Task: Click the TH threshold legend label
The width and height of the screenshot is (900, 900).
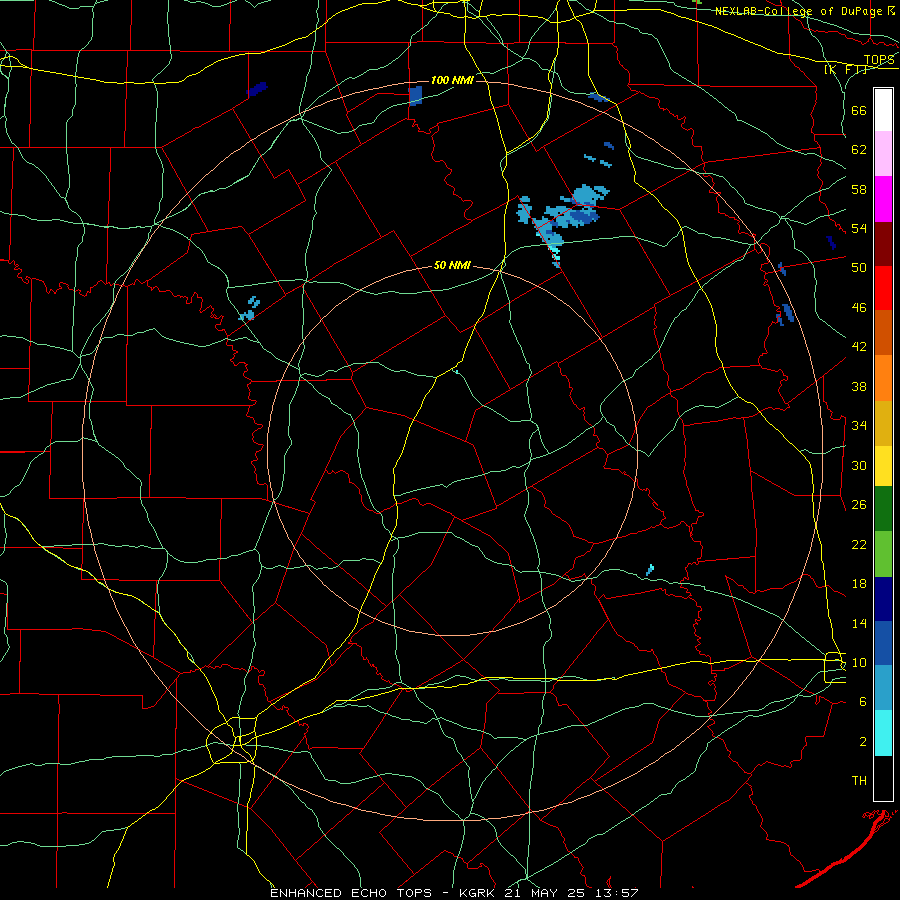Action: (859, 781)
